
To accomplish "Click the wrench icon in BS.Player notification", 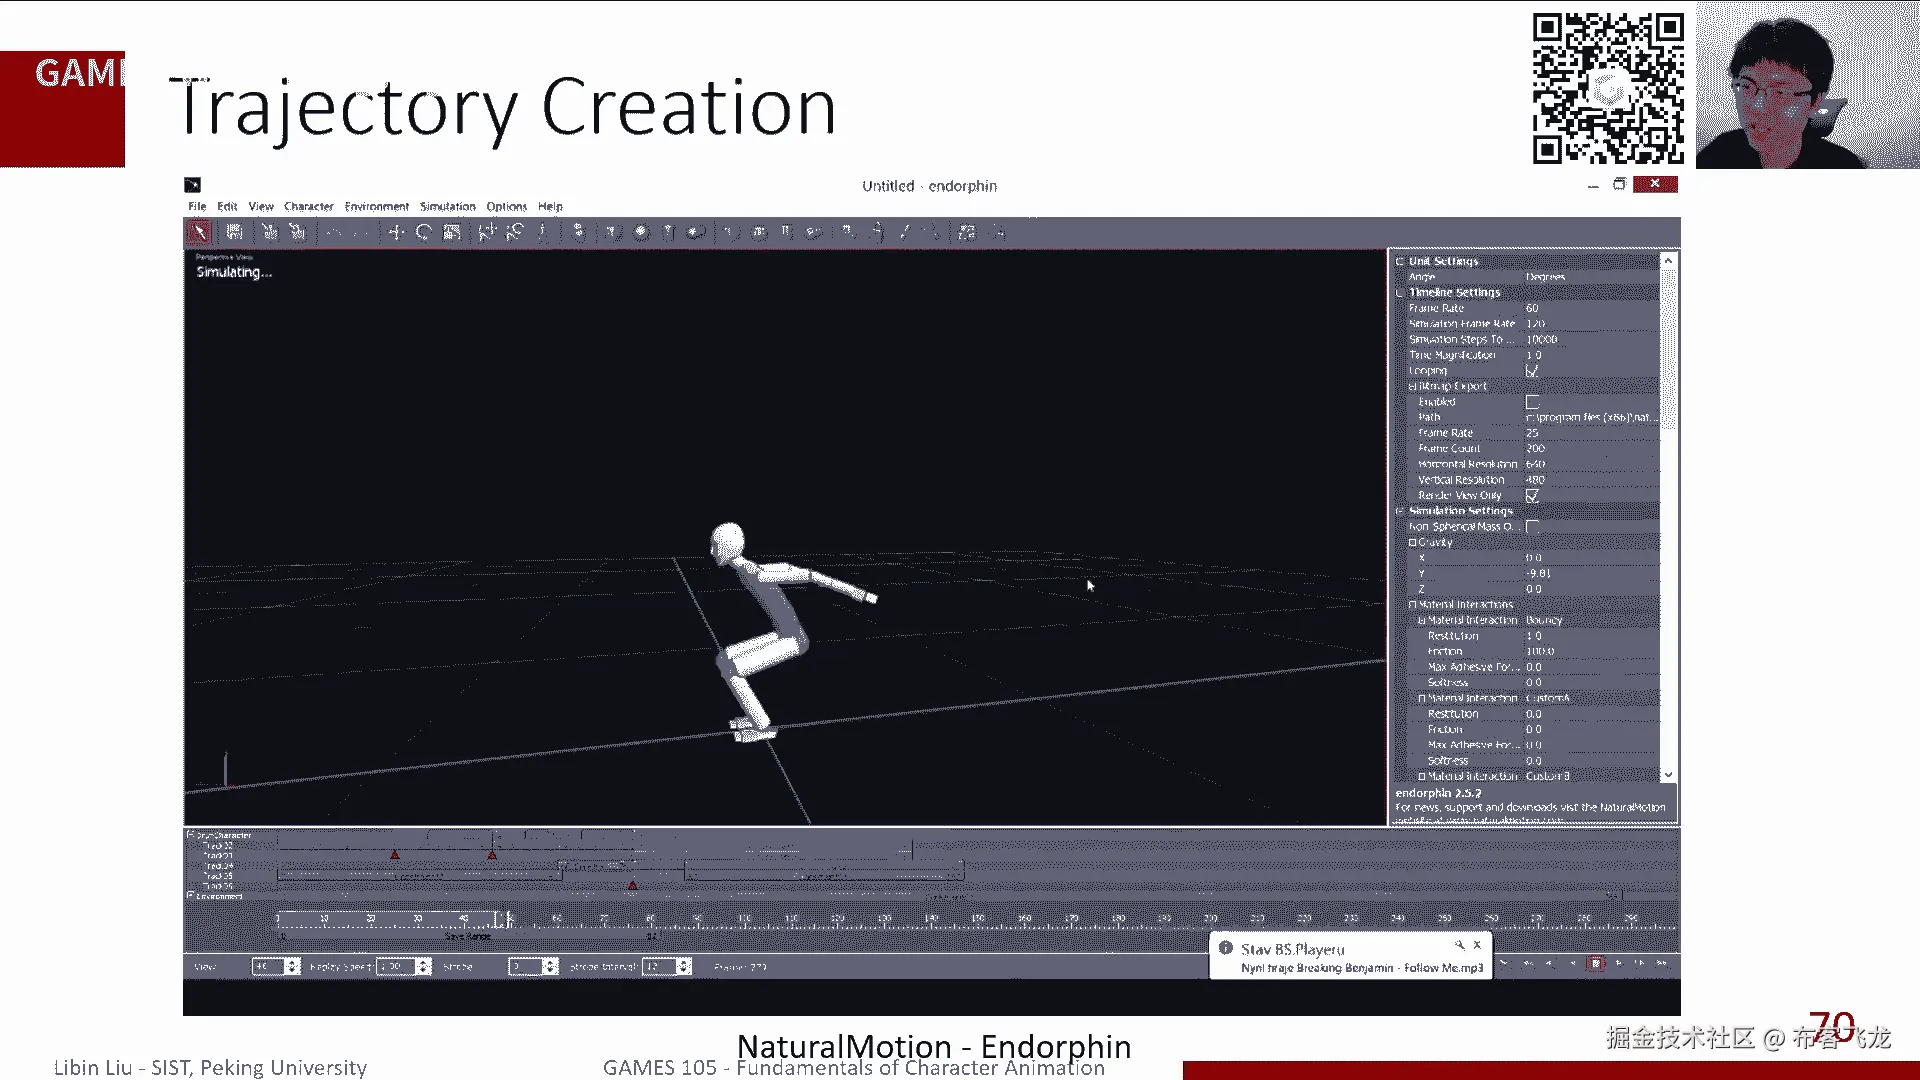I will [1459, 945].
